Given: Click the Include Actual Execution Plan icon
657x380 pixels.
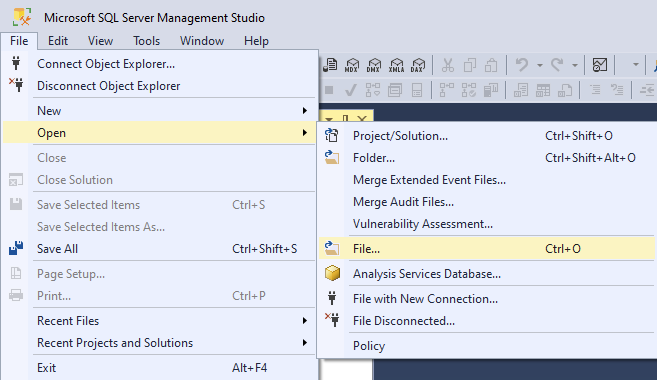Looking at the screenshot, I should tap(447, 90).
